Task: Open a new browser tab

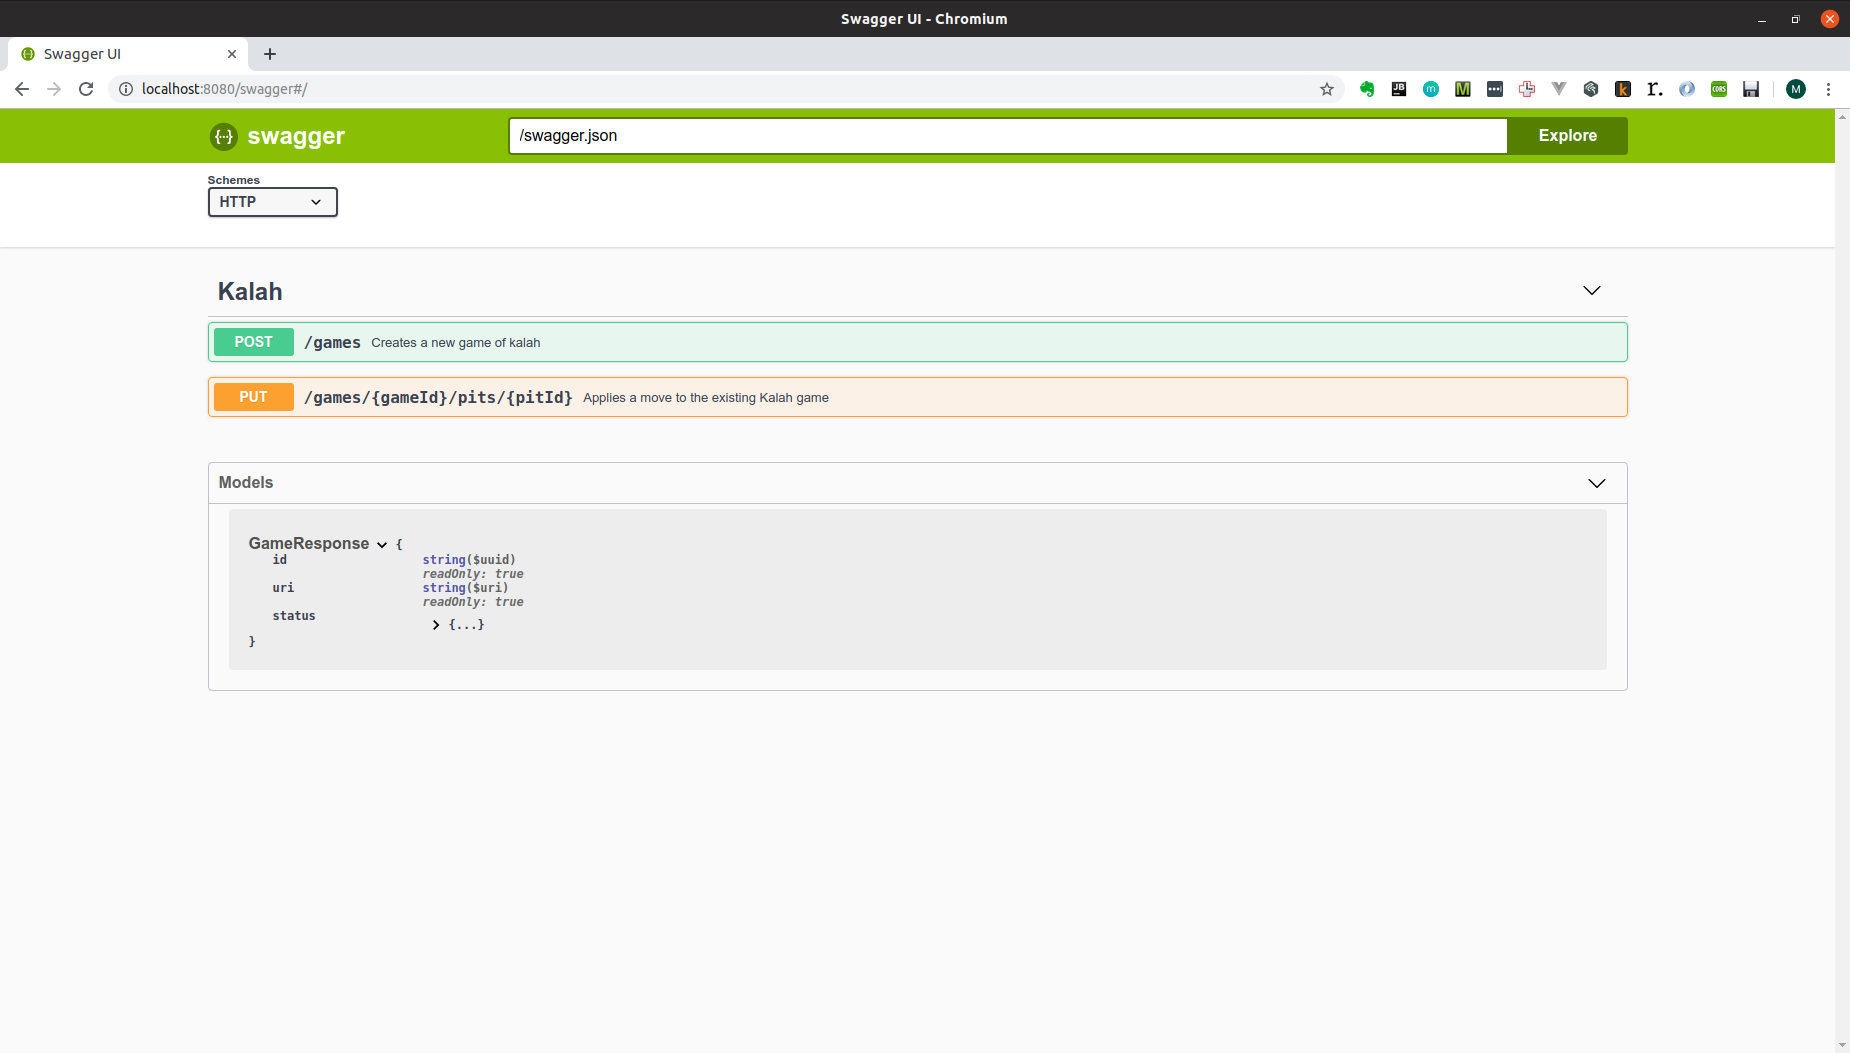Action: pos(270,54)
